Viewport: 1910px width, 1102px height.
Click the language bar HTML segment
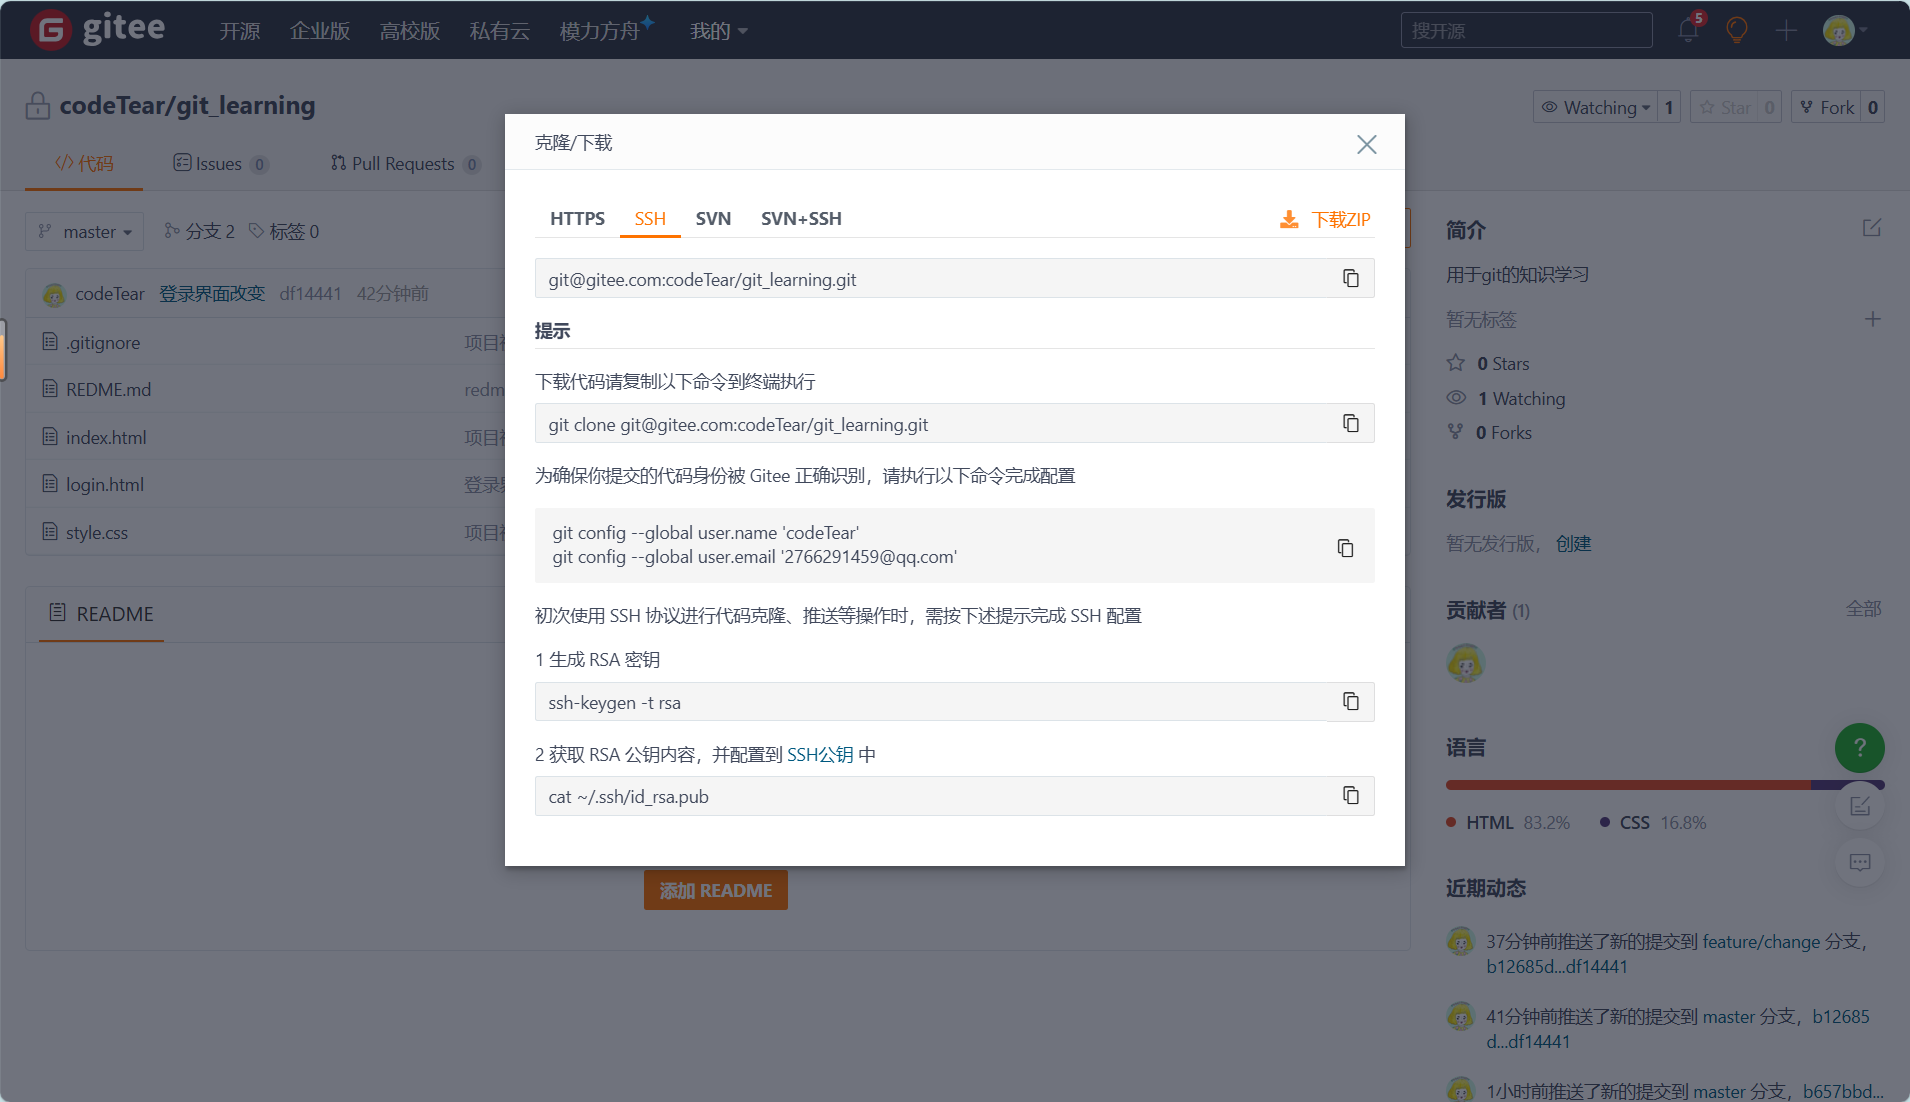pyautogui.click(x=1628, y=785)
